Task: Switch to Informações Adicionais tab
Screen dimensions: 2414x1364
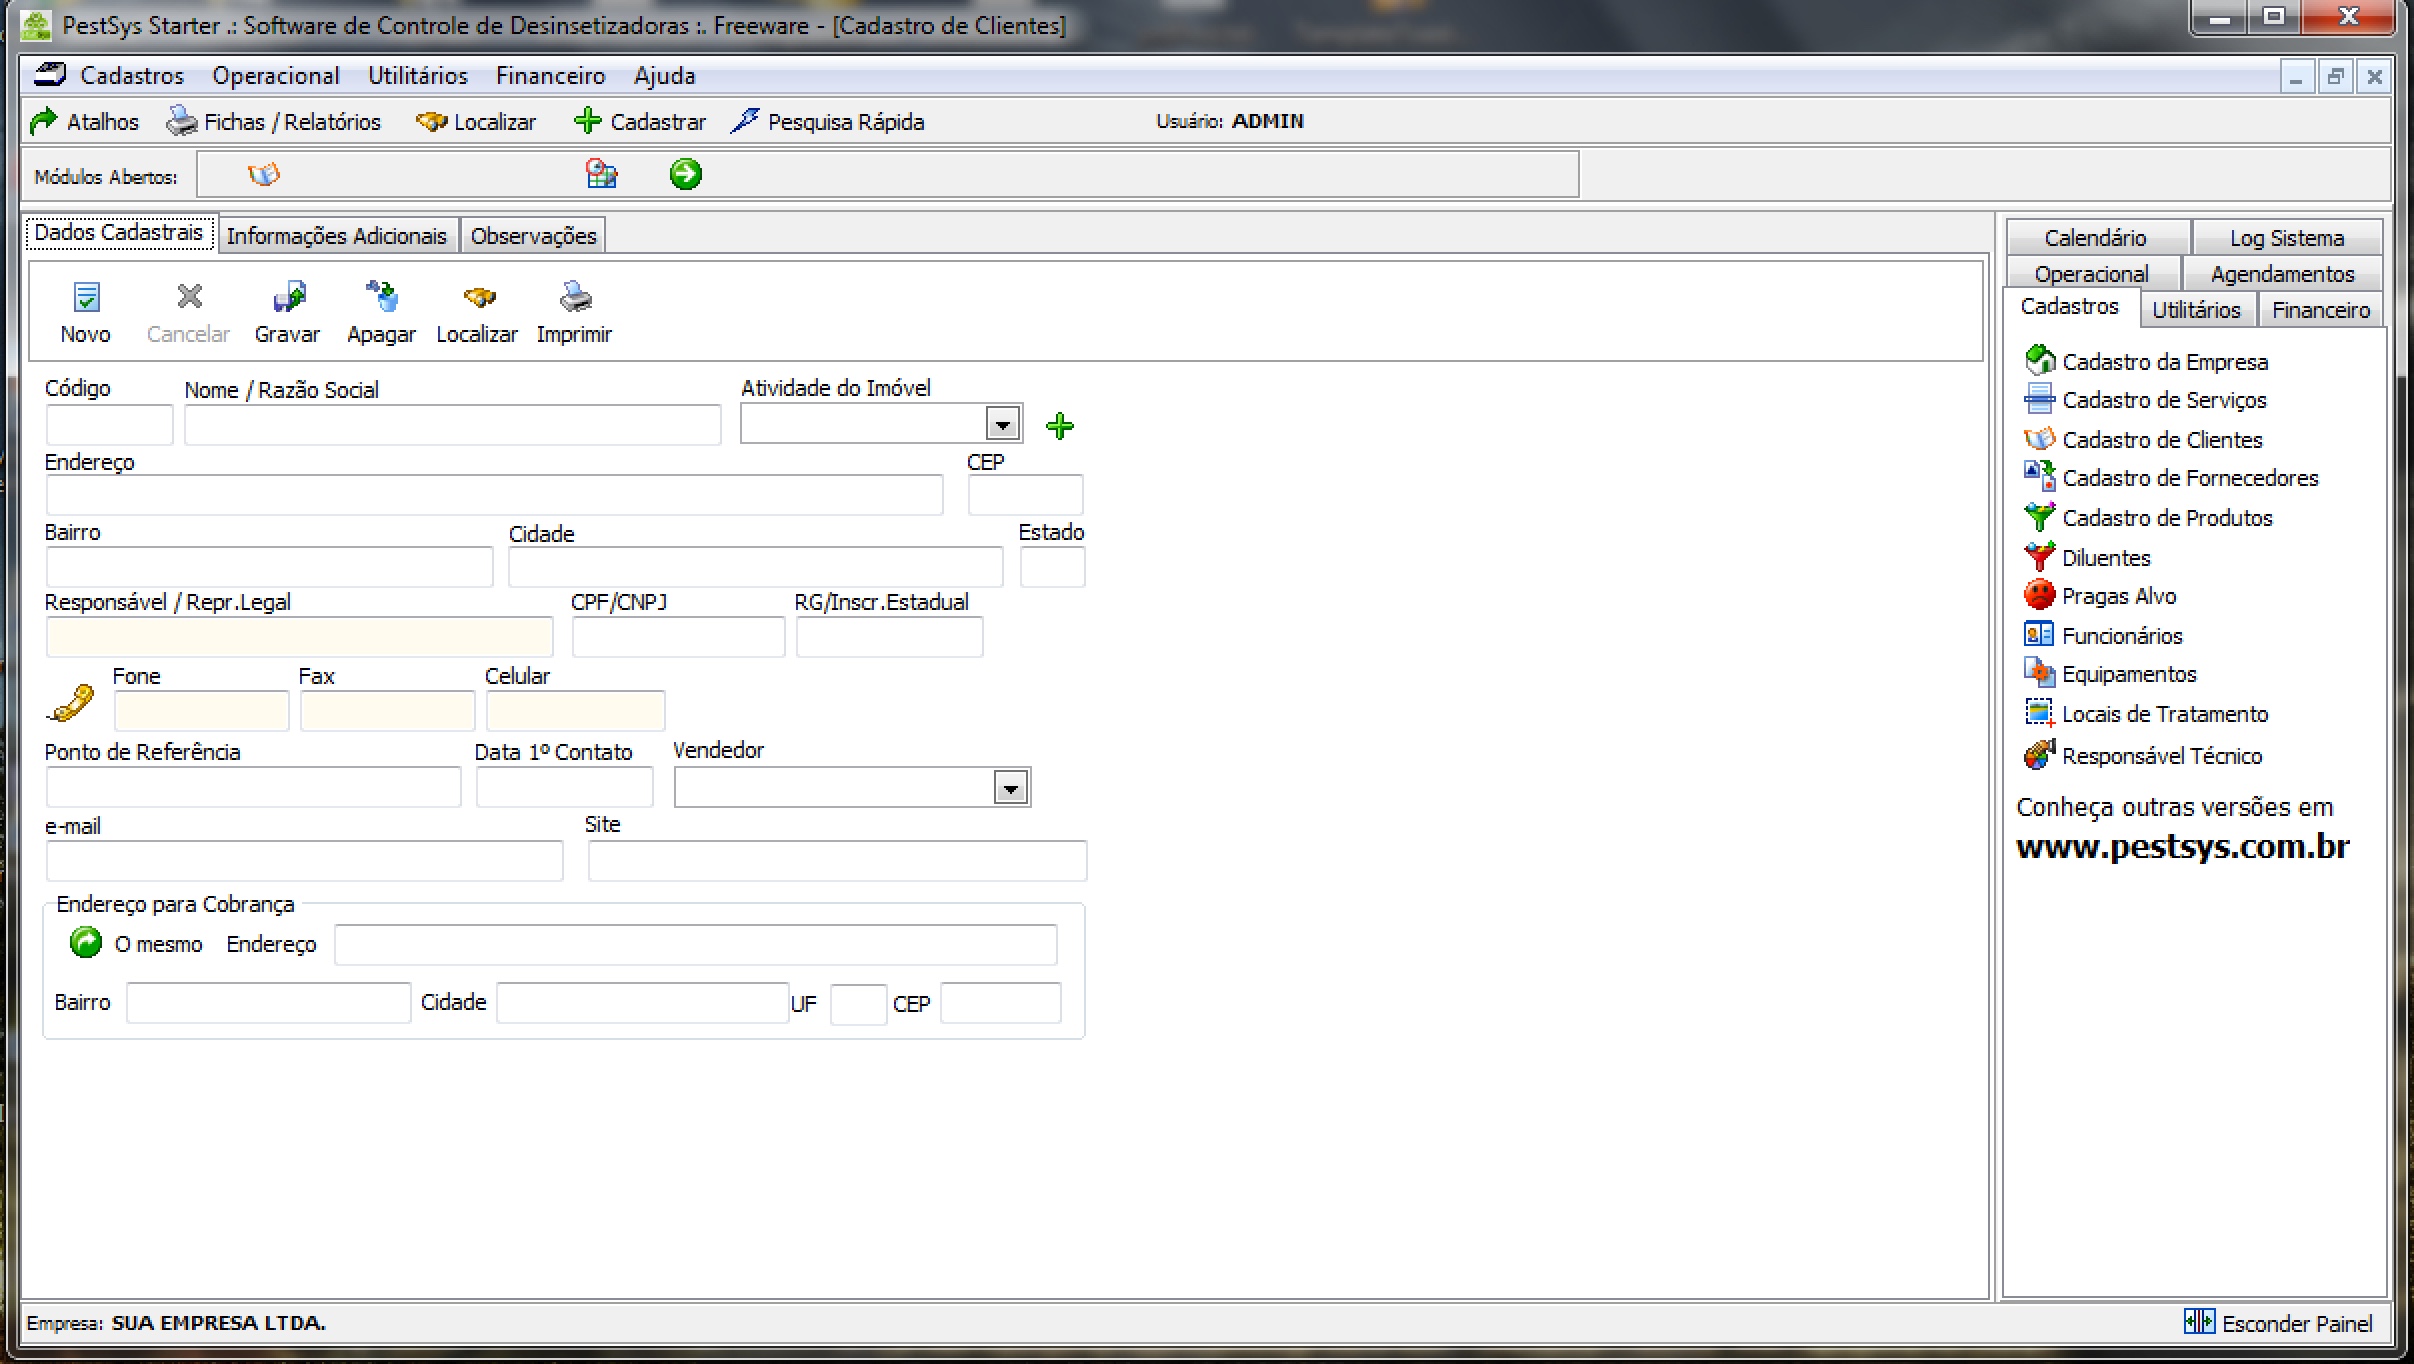Action: [x=337, y=236]
